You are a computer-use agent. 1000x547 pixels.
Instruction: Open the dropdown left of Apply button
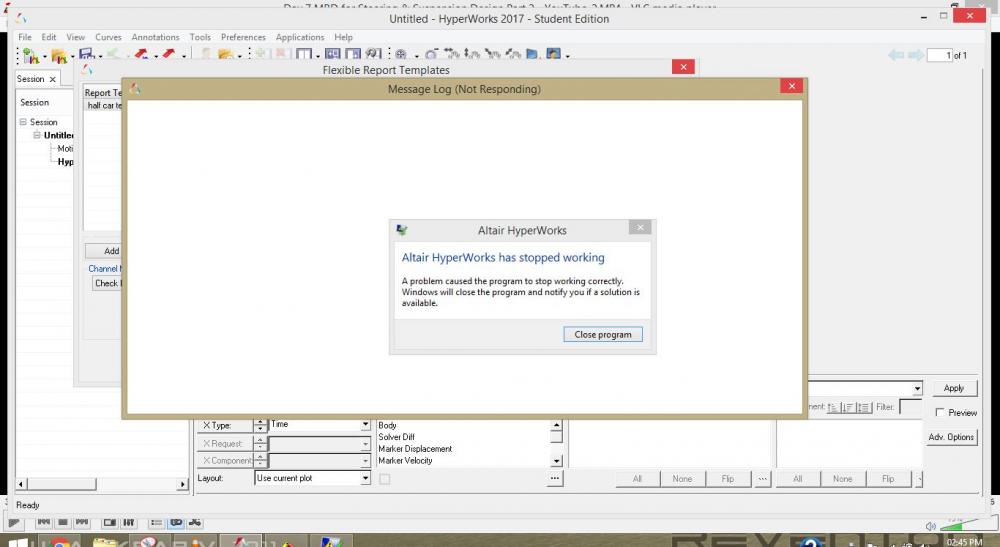(x=917, y=388)
